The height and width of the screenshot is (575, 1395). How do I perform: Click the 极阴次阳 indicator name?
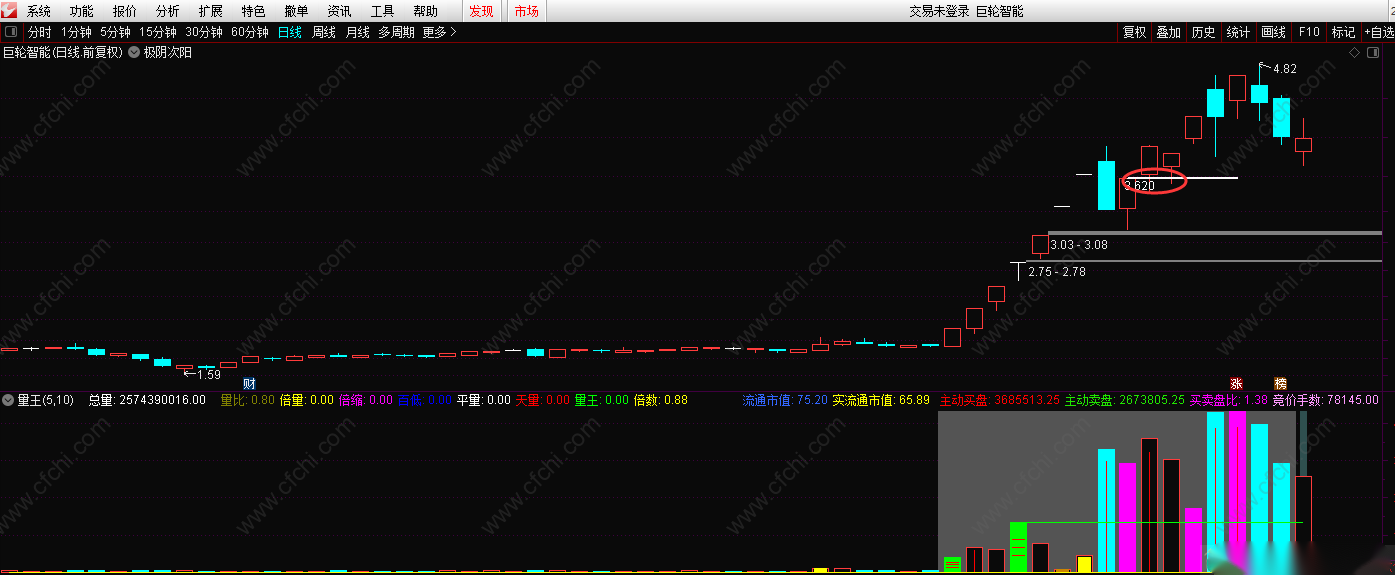[168, 52]
